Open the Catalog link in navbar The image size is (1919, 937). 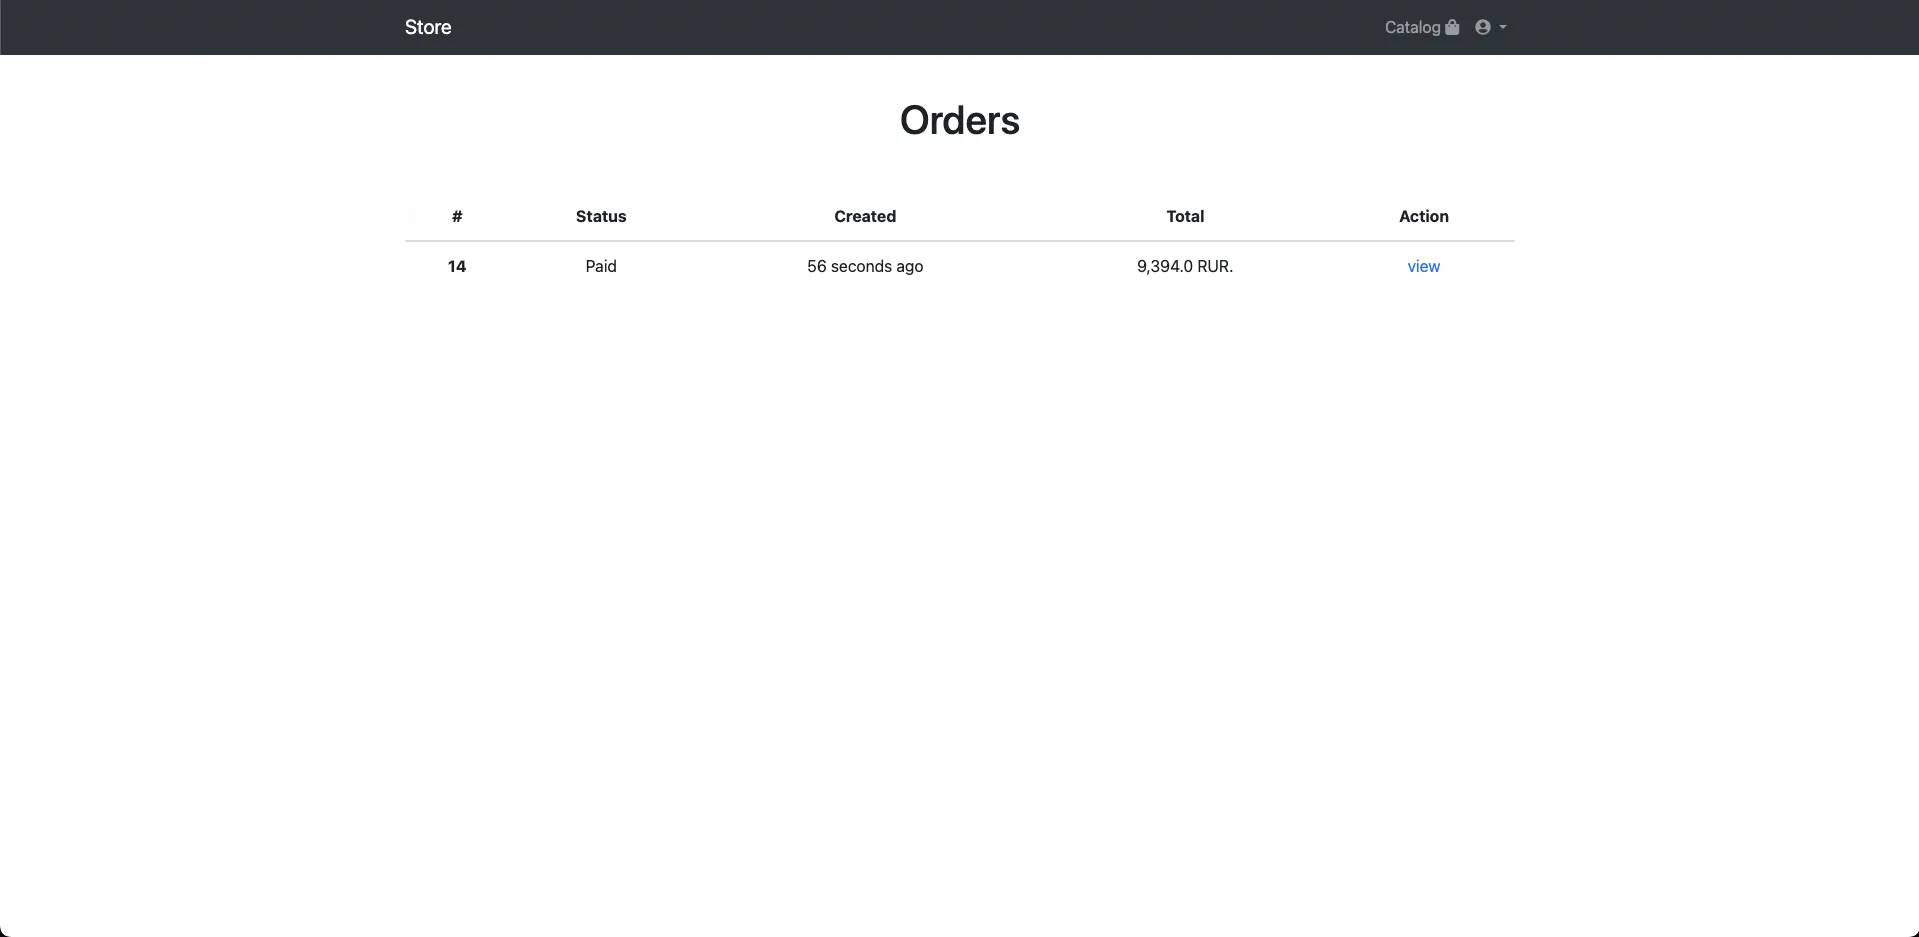(x=1412, y=27)
